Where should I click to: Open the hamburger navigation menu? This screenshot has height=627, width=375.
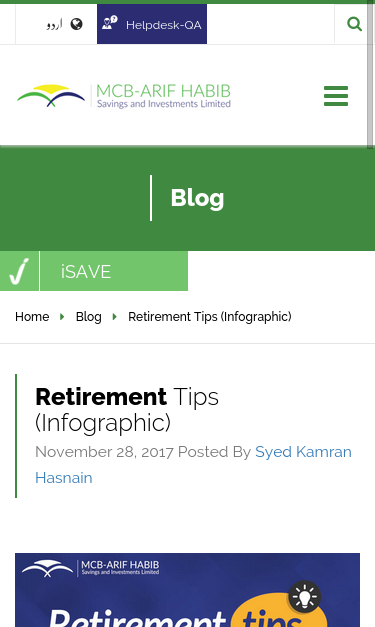[336, 96]
